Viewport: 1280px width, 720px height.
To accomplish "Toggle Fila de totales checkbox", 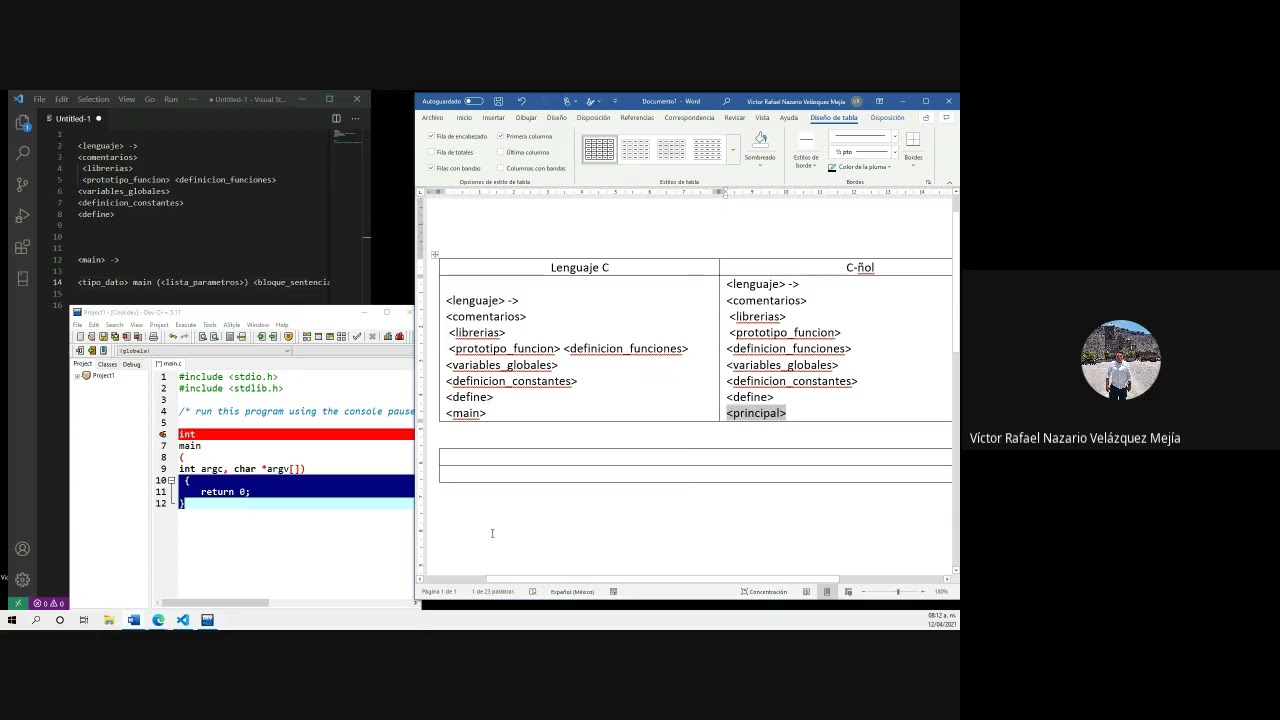I will coord(431,152).
